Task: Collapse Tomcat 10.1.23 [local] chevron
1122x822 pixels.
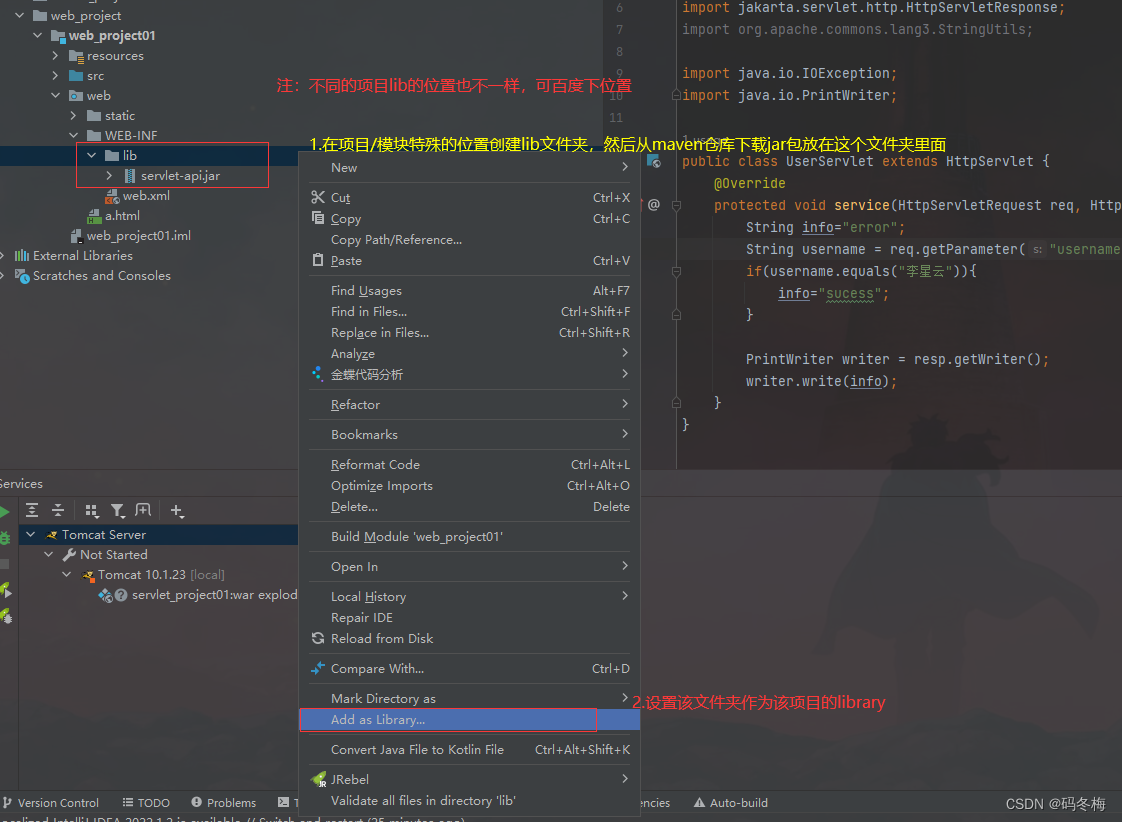Action: tap(67, 574)
